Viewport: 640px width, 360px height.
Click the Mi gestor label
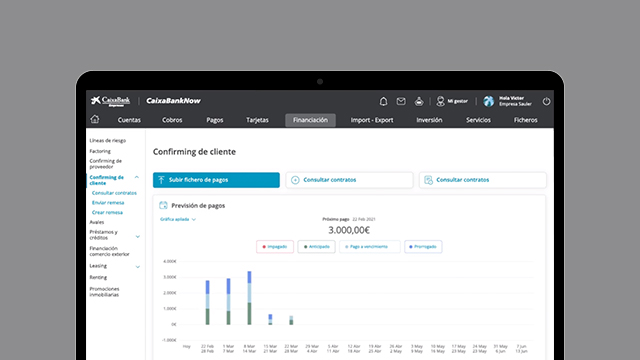(x=458, y=101)
